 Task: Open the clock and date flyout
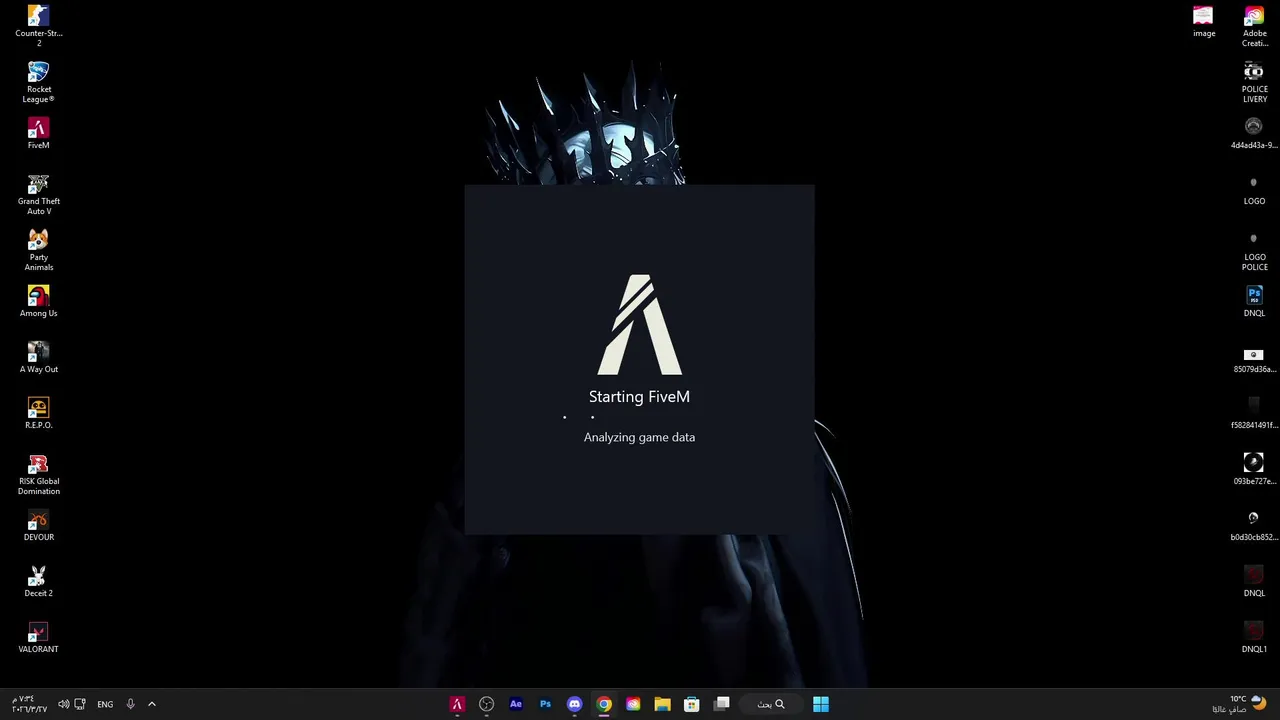pos(29,704)
